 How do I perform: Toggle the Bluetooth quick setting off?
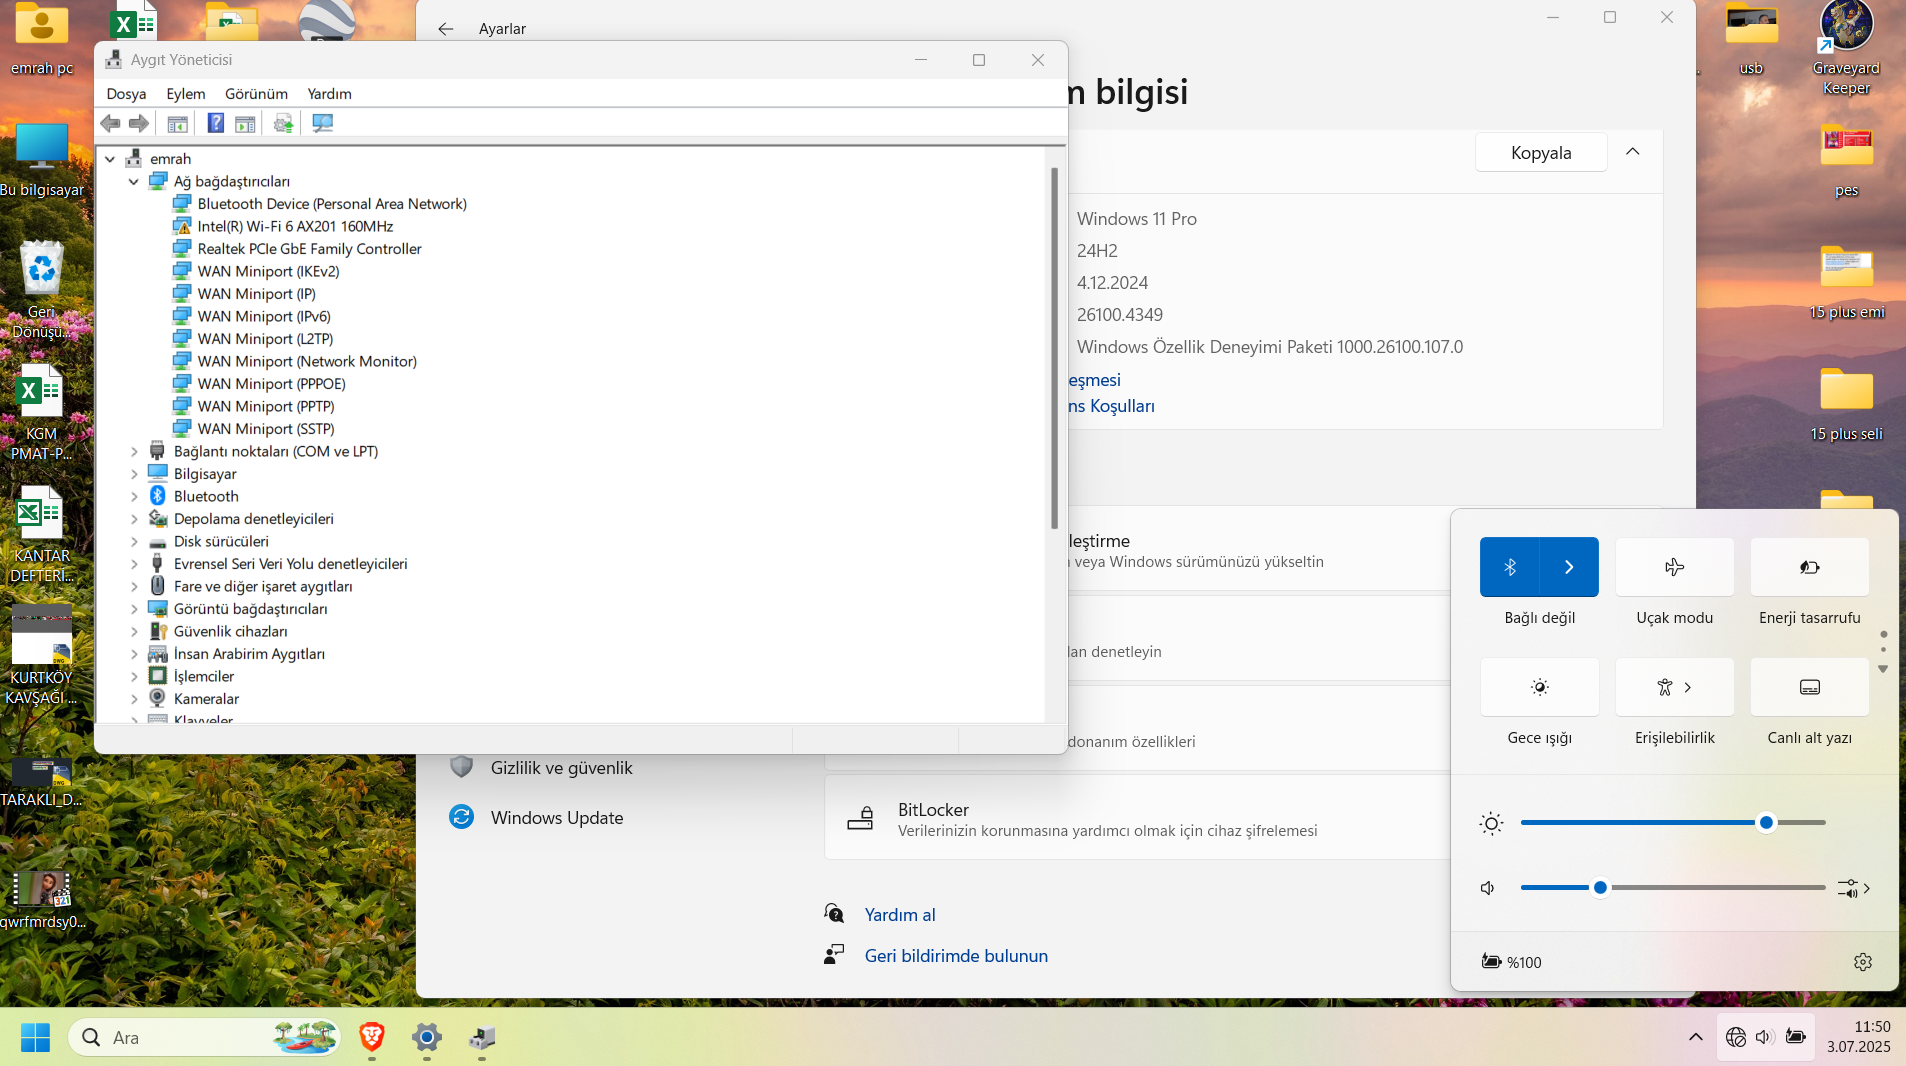[x=1509, y=567]
